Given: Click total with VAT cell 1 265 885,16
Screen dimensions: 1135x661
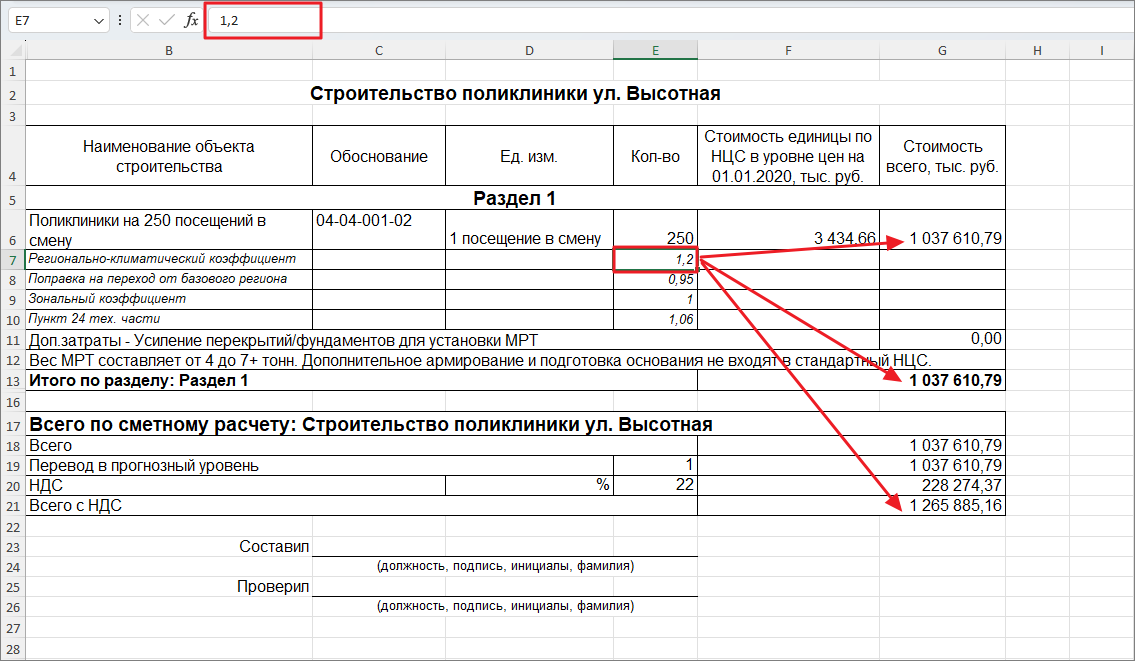Looking at the screenshot, I should pos(942,505).
